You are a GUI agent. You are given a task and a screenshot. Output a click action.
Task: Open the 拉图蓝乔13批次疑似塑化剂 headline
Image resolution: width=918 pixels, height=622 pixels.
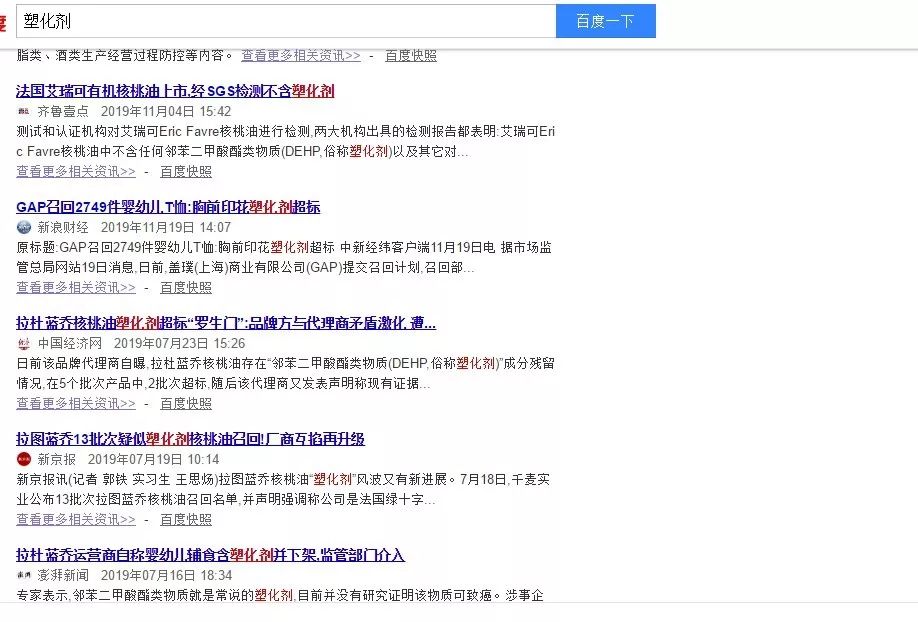coord(190,439)
